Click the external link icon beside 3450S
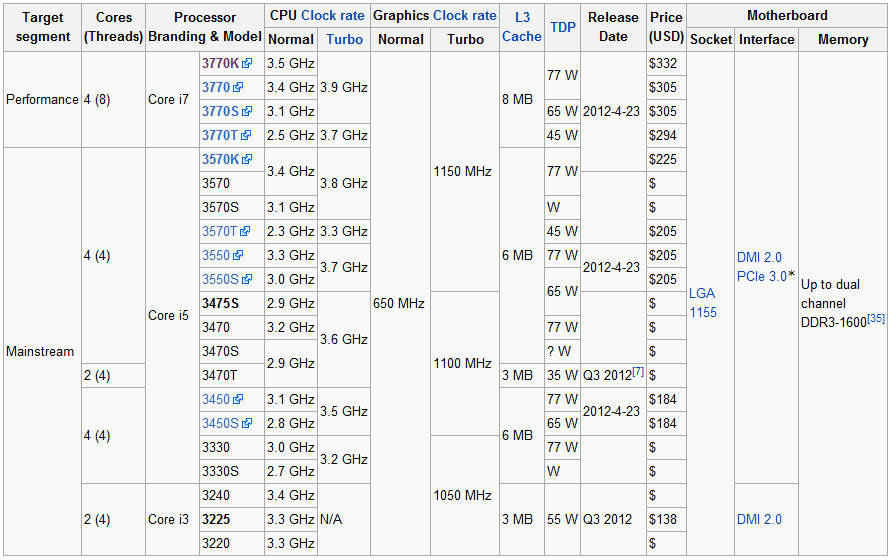This screenshot has height=560, width=892. click(247, 423)
